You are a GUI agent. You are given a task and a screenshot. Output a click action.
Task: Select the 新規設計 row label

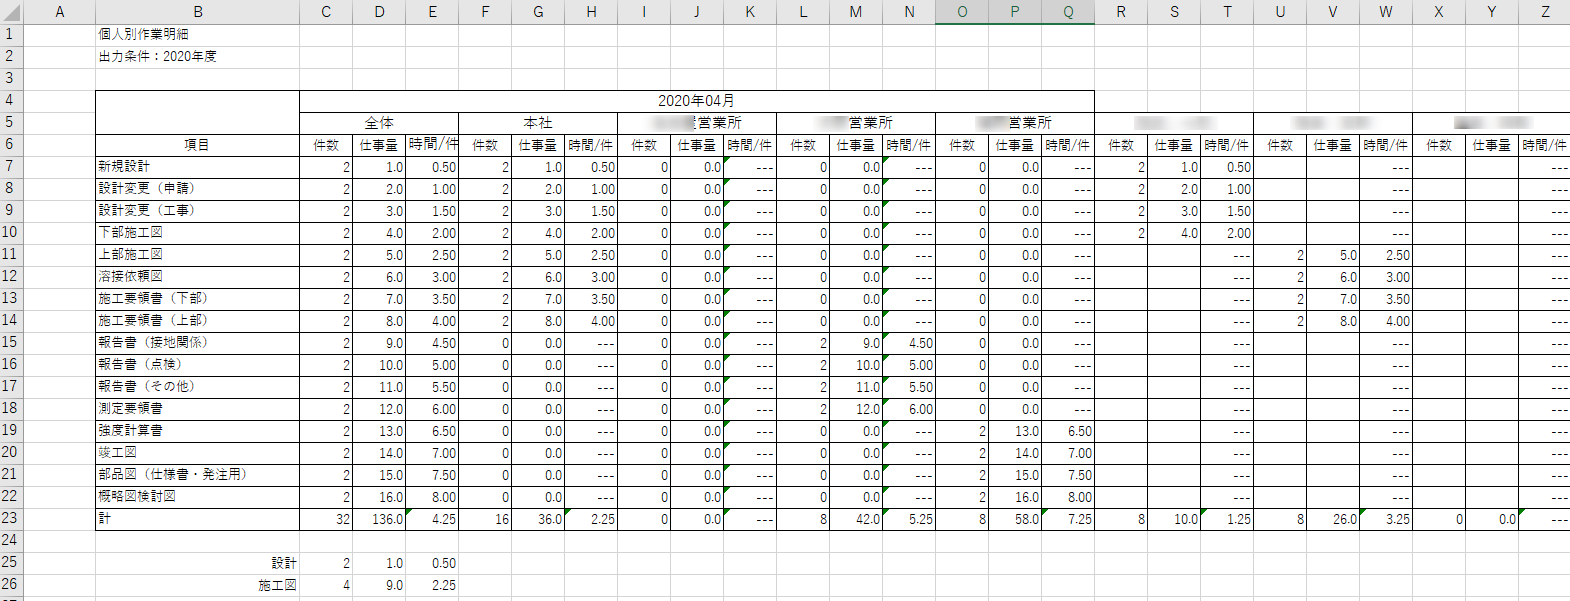tap(124, 167)
